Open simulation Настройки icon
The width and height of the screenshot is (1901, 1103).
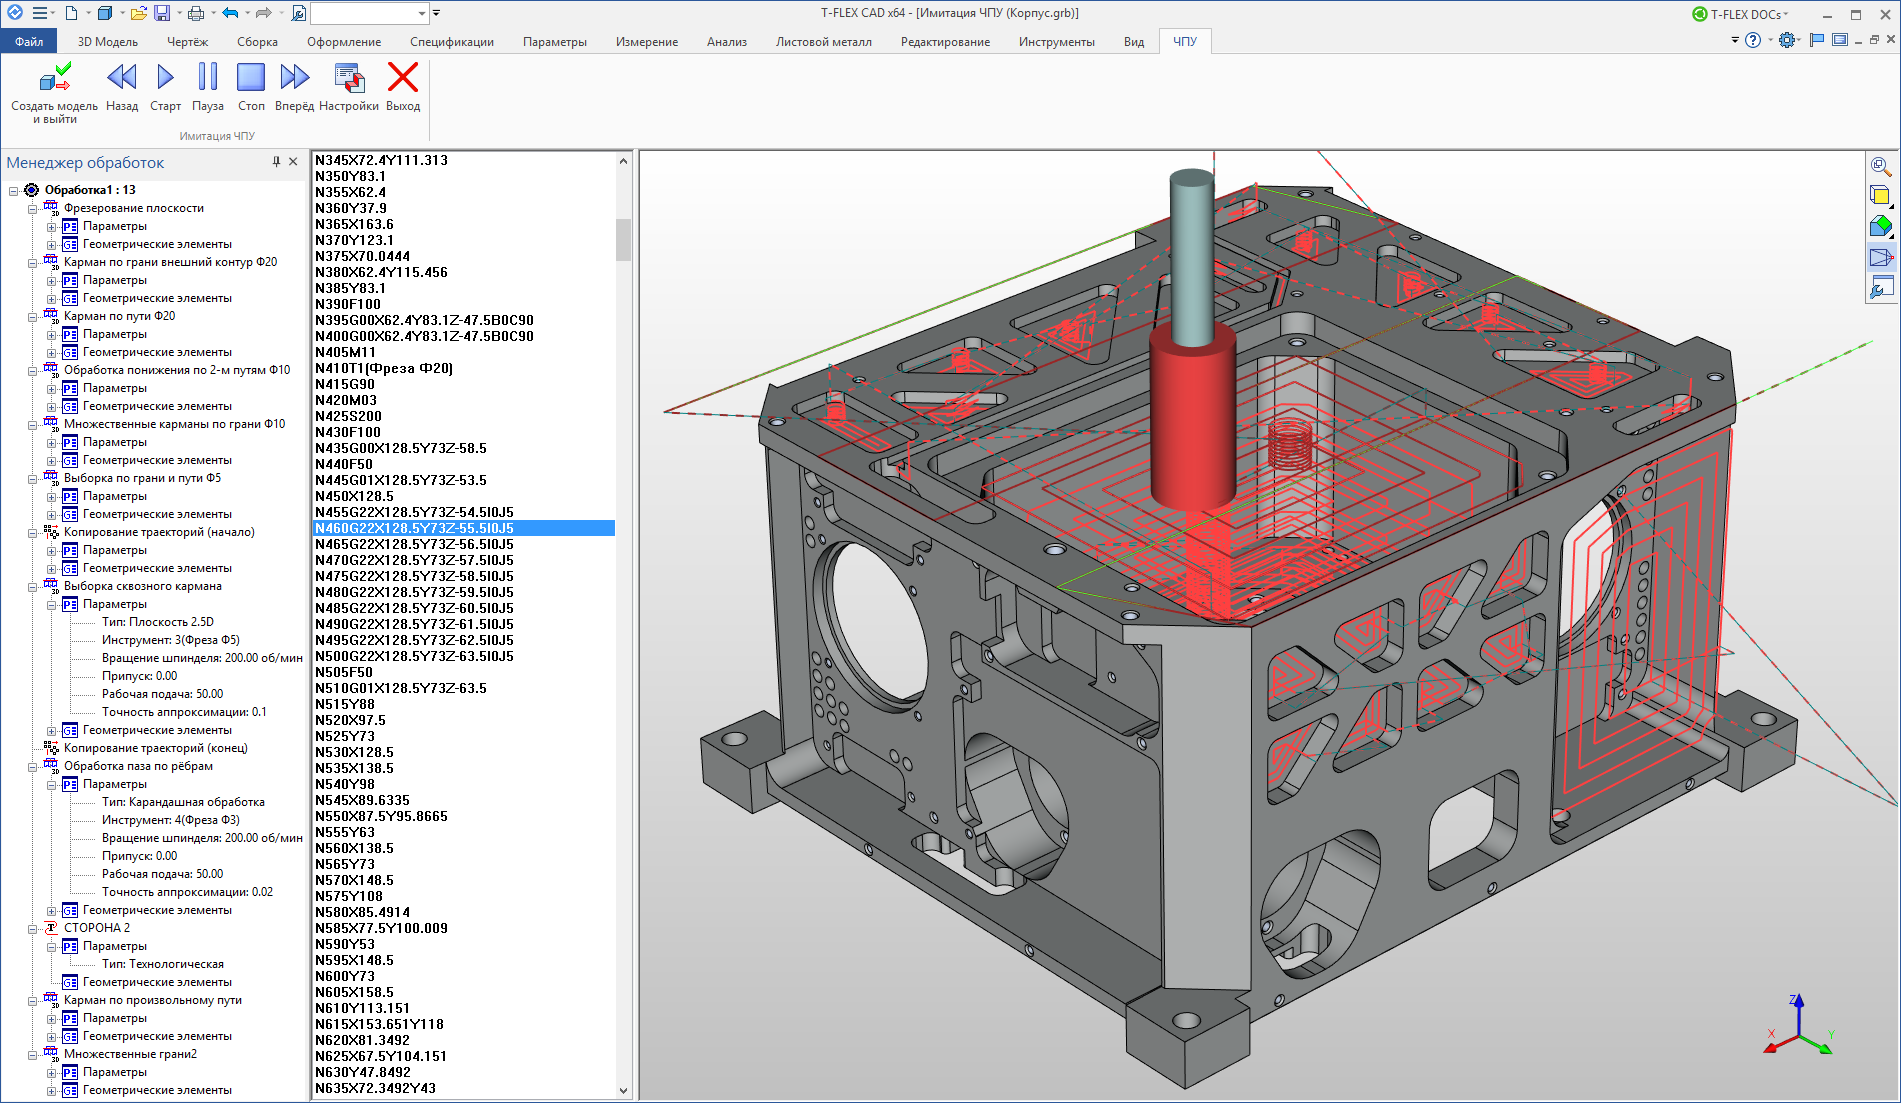coord(349,77)
